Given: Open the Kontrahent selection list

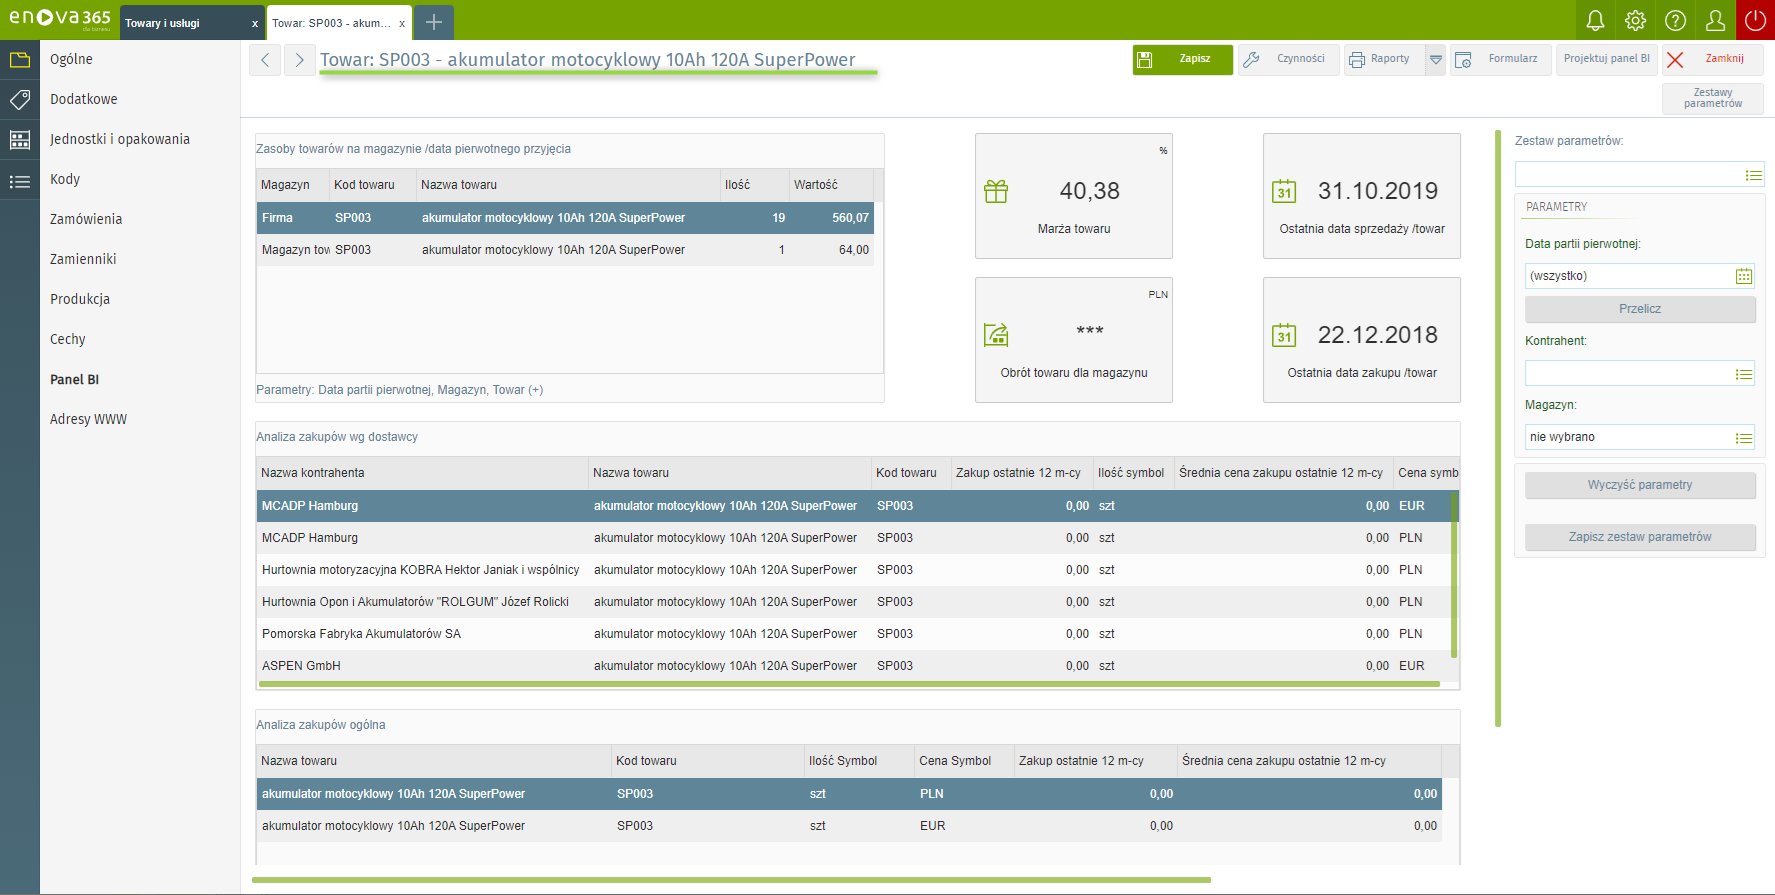Looking at the screenshot, I should (x=1743, y=374).
